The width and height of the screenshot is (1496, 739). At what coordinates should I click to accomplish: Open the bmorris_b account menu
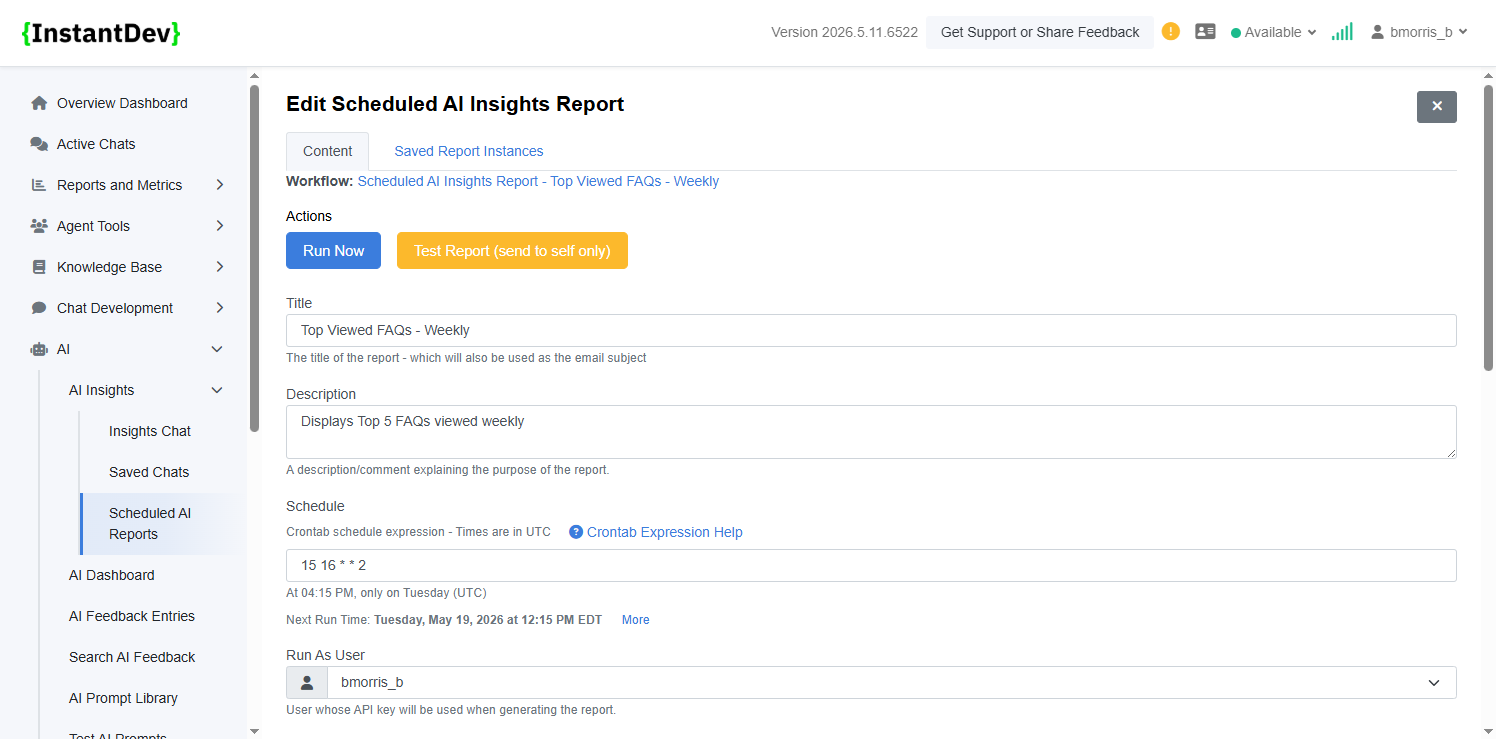[x=1419, y=32]
